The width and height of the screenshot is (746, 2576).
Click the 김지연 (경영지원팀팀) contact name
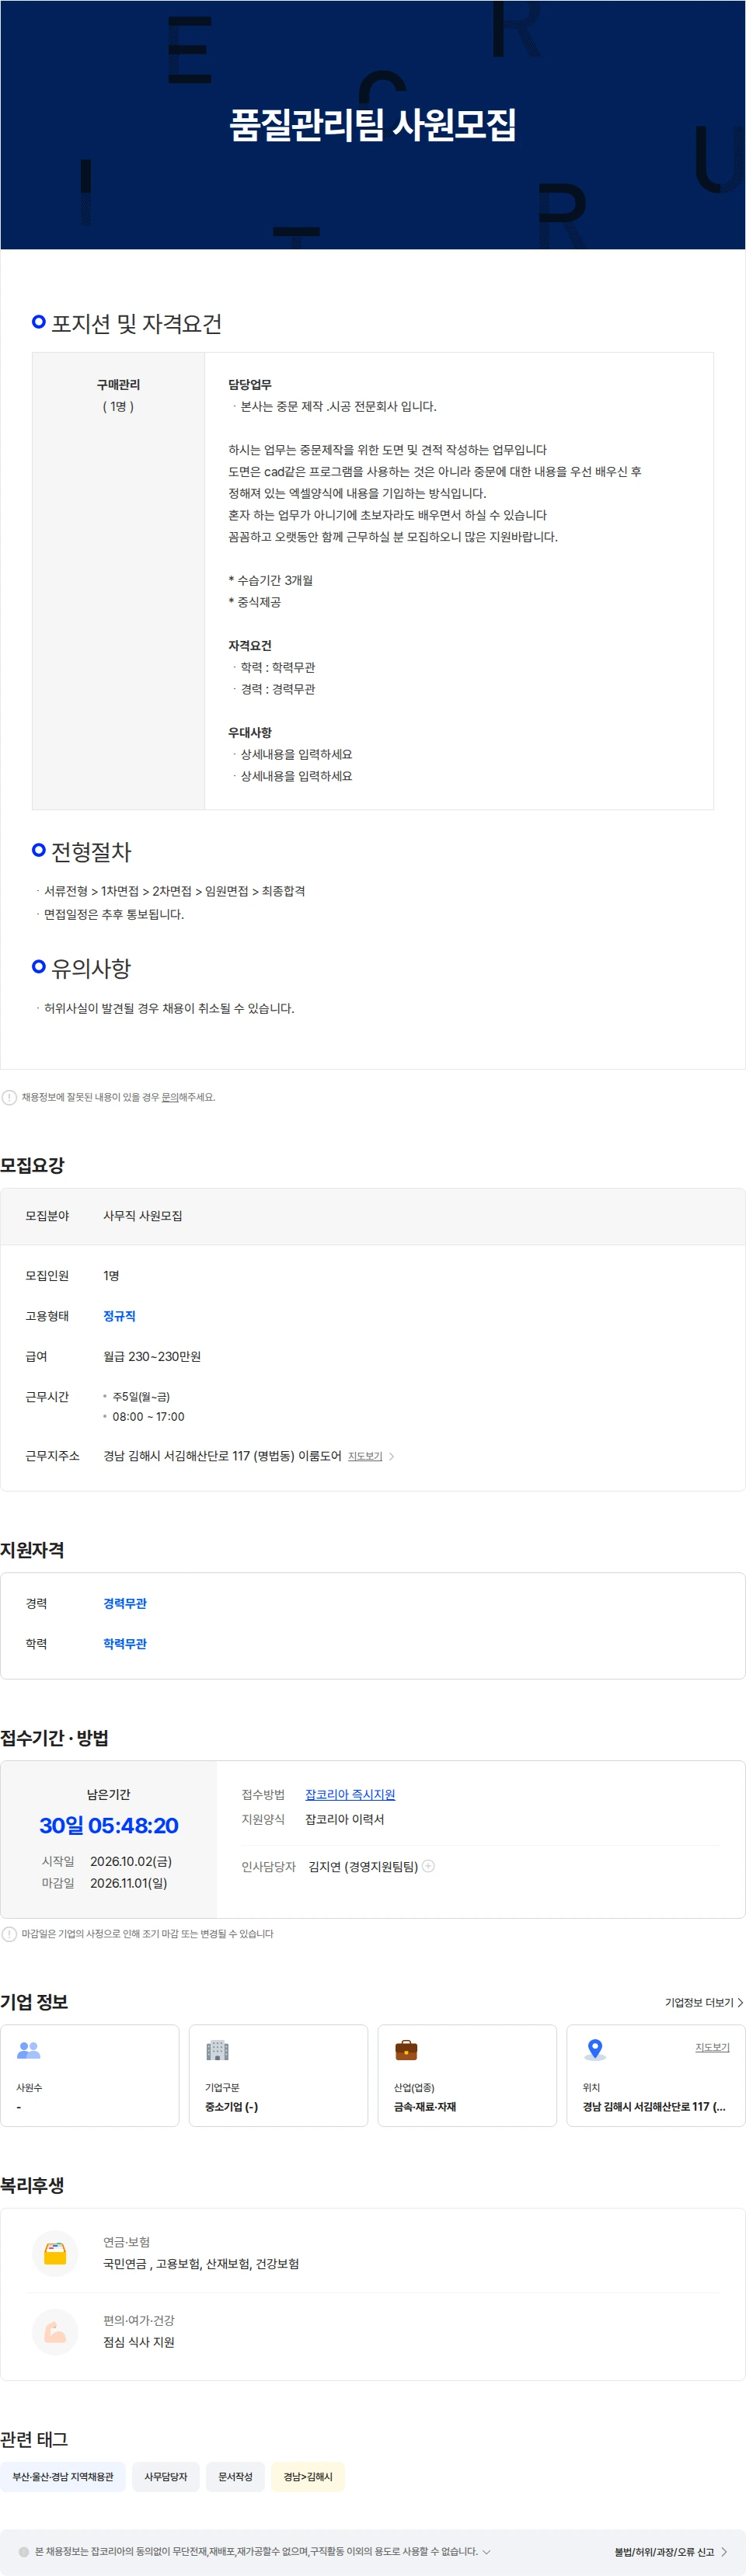[363, 1866]
